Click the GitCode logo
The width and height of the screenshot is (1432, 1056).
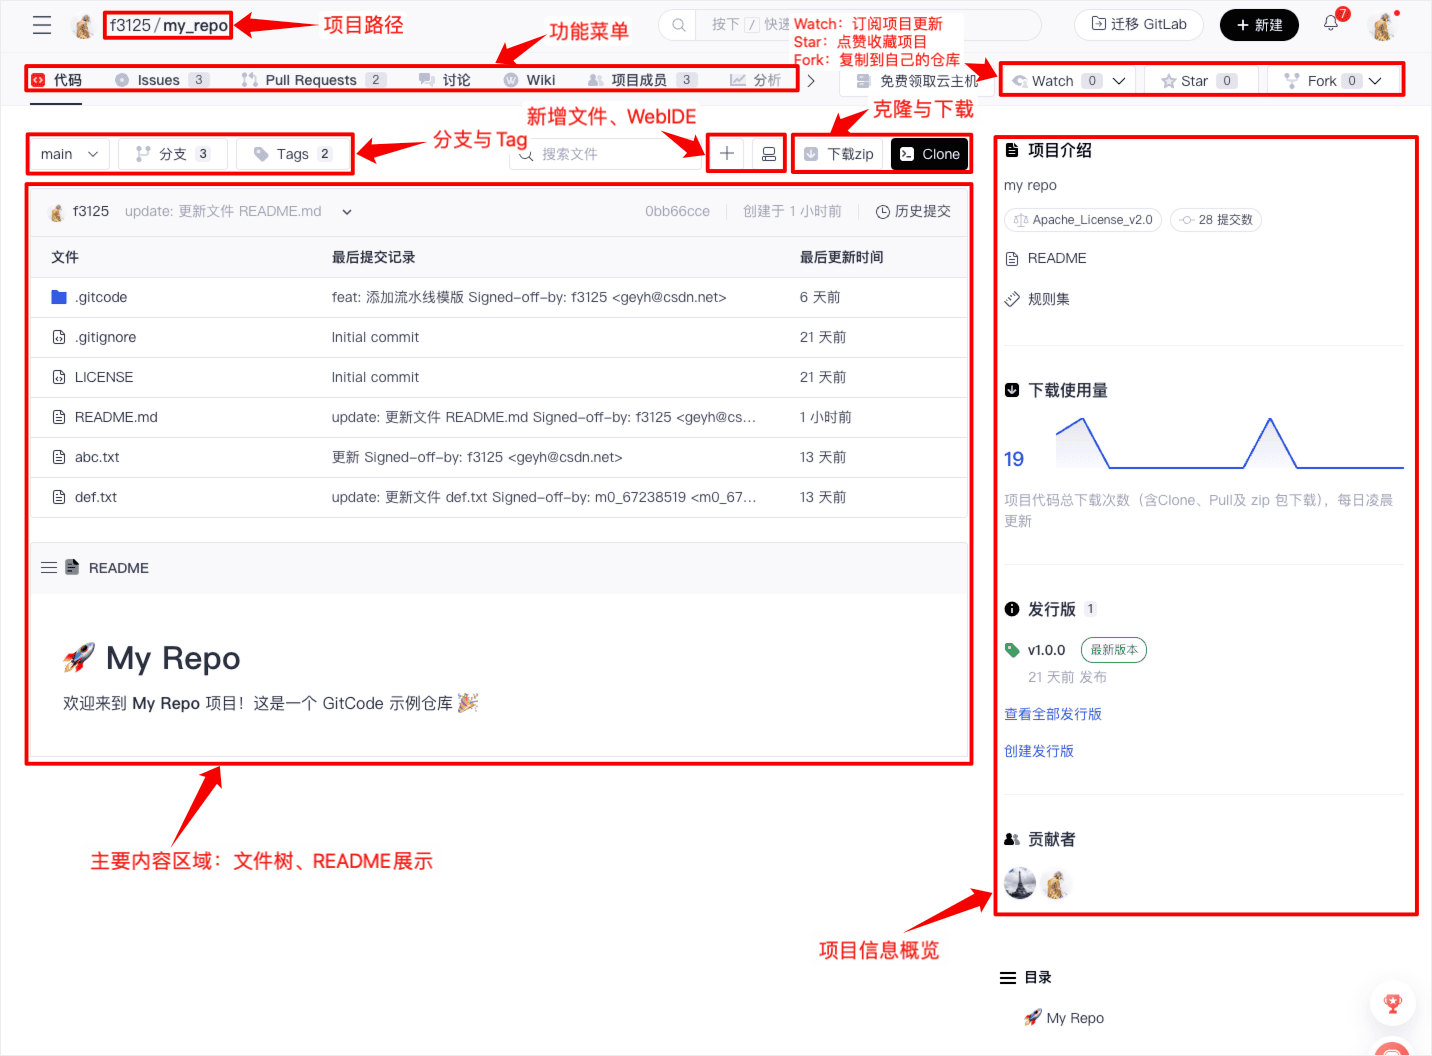click(x=84, y=25)
